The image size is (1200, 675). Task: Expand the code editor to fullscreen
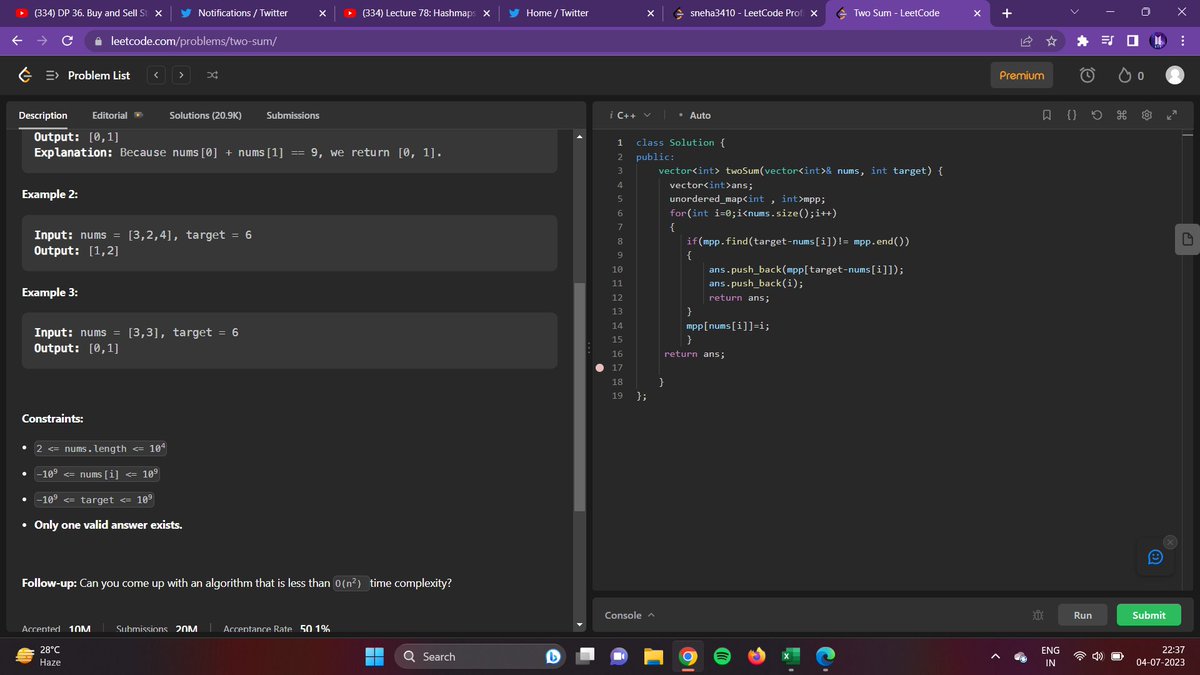pyautogui.click(x=1171, y=115)
